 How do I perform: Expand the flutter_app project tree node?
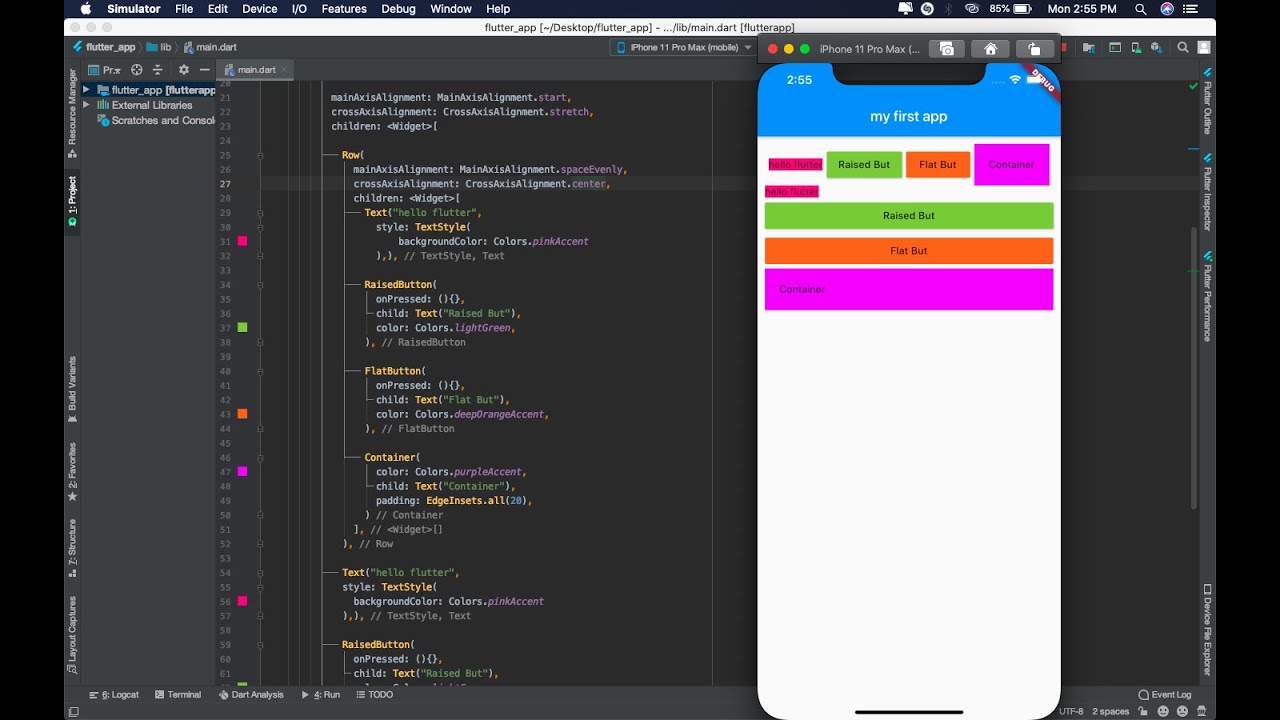pyautogui.click(x=86, y=90)
